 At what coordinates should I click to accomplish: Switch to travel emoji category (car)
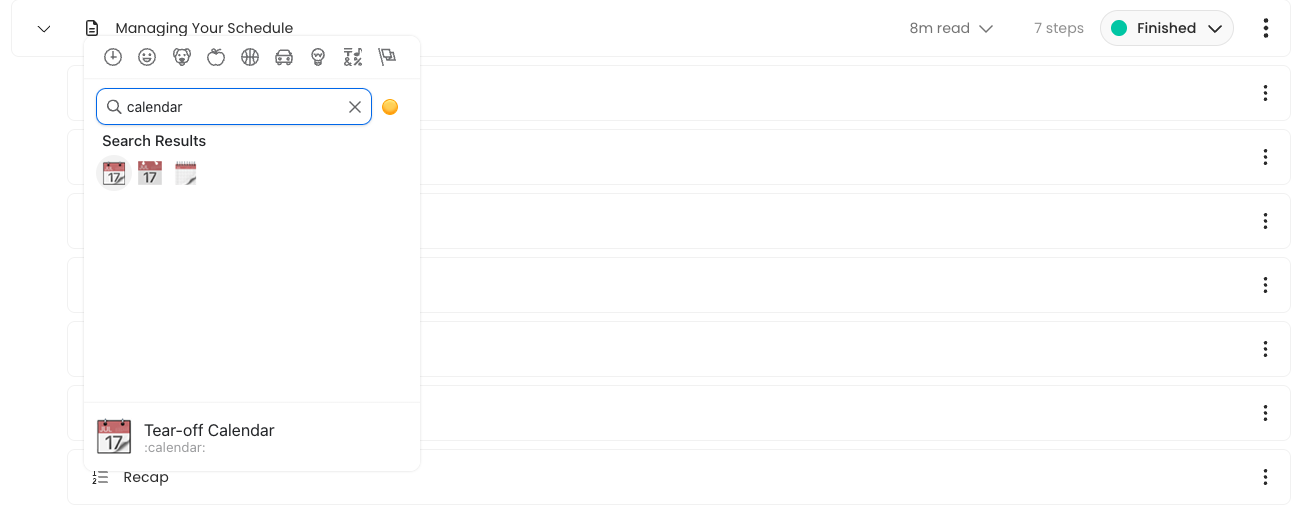(284, 58)
